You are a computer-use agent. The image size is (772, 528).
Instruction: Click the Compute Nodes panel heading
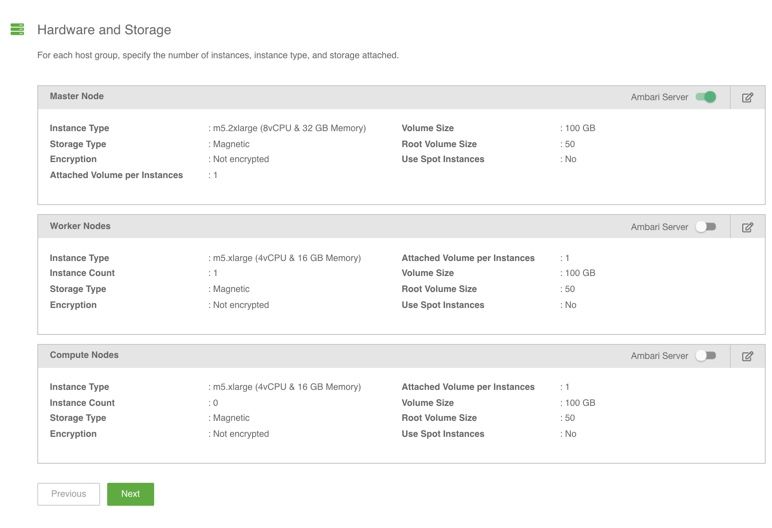pos(84,355)
